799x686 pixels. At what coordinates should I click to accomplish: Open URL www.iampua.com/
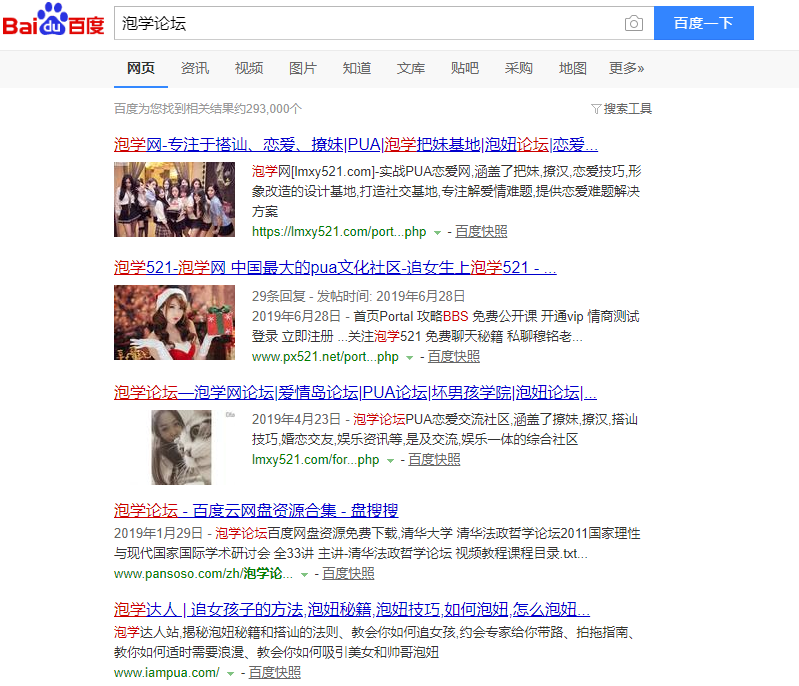tap(167, 673)
